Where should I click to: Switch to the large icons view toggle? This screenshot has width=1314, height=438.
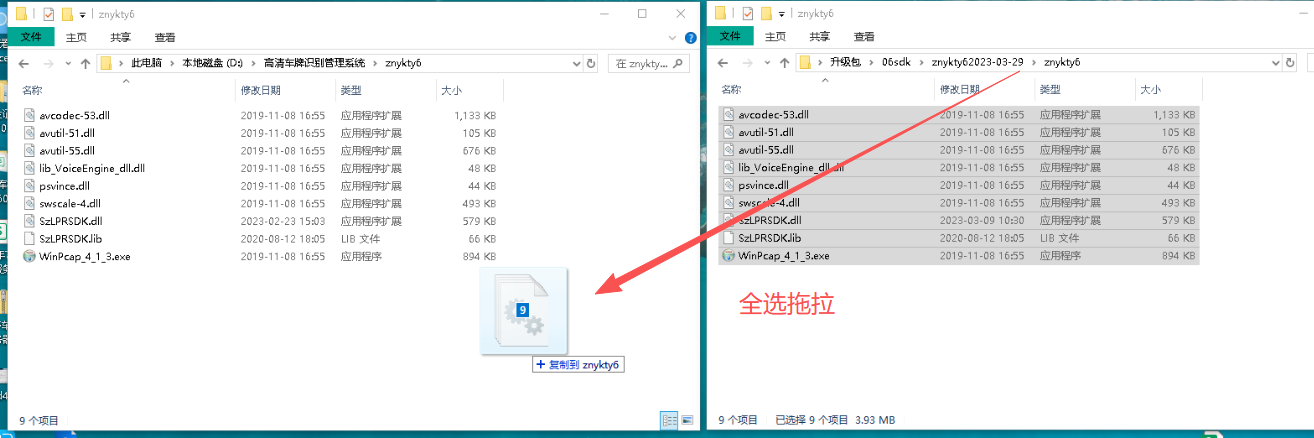[685, 421]
